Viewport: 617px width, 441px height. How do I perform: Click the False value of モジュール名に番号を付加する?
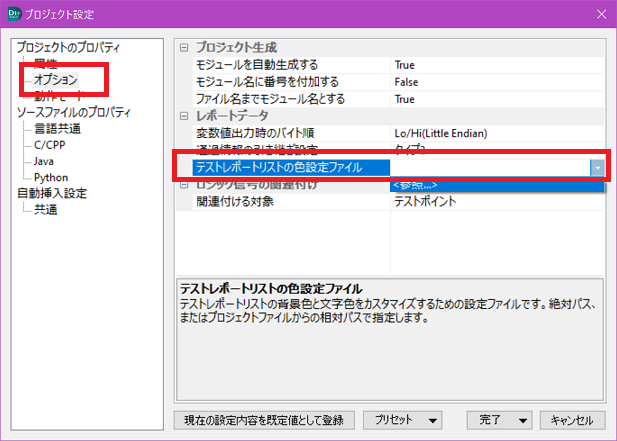click(406, 82)
